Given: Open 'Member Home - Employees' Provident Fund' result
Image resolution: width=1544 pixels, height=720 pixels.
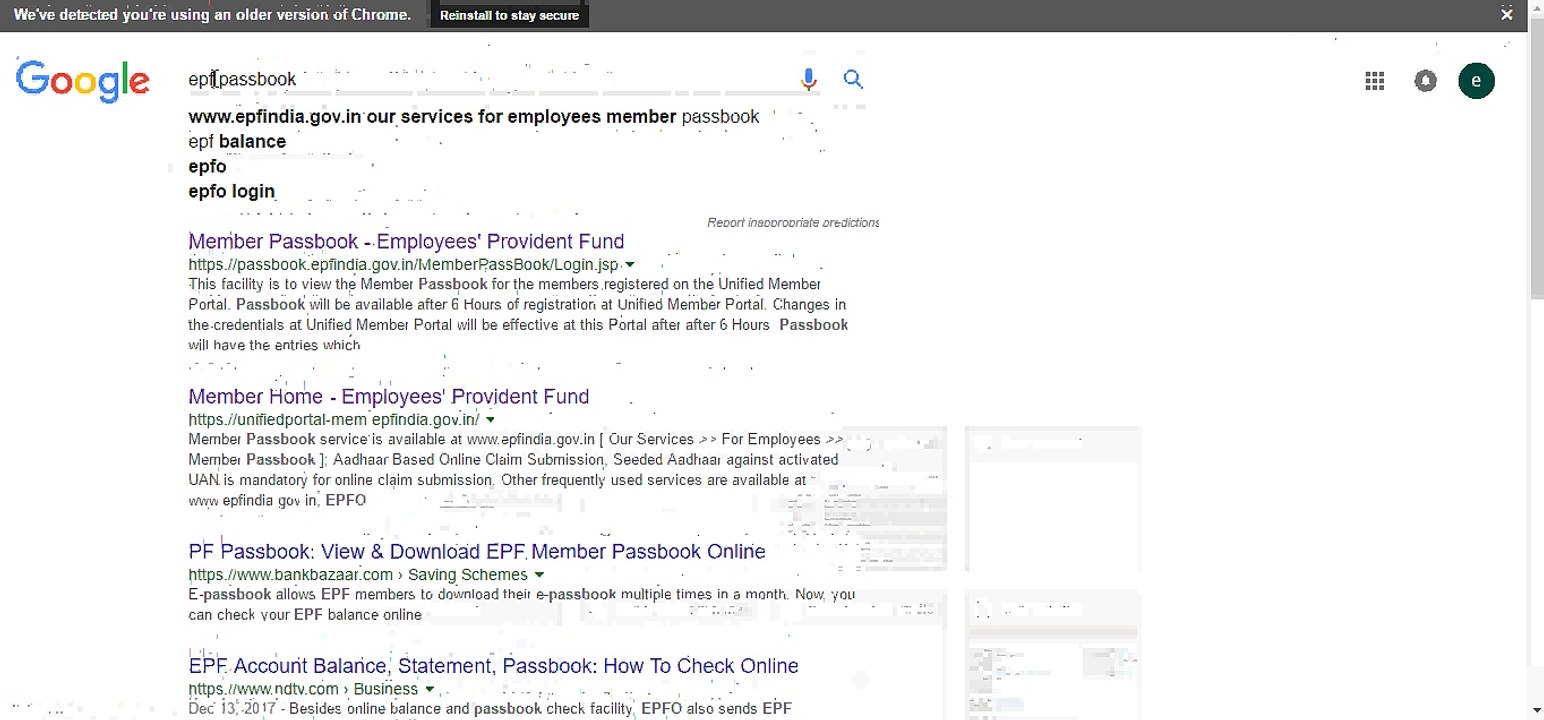Looking at the screenshot, I should (x=388, y=397).
